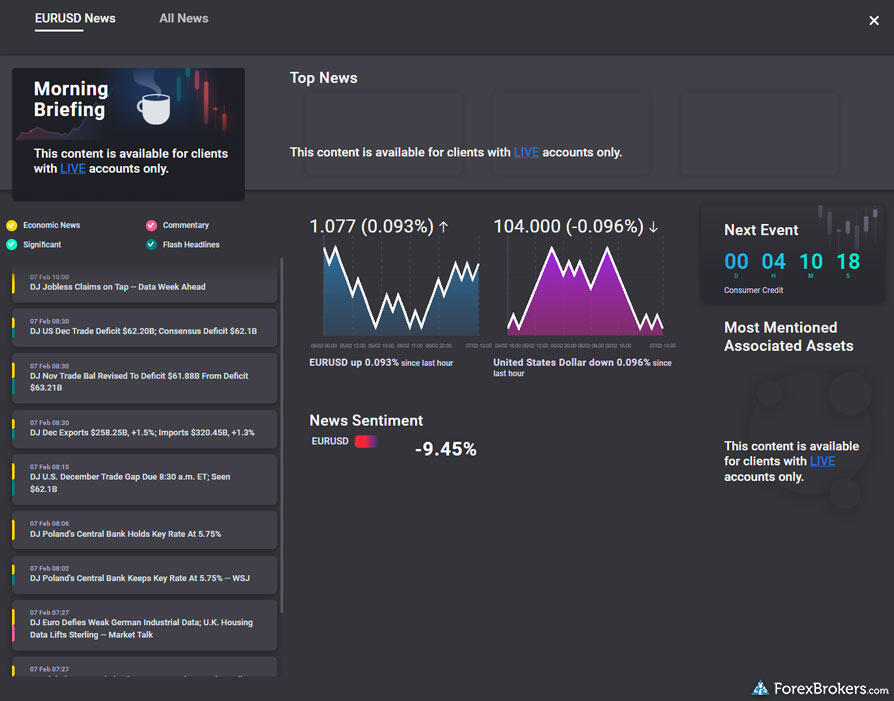The width and height of the screenshot is (894, 701).
Task: Click the EURUSD sentiment gradient bar
Action: [366, 441]
